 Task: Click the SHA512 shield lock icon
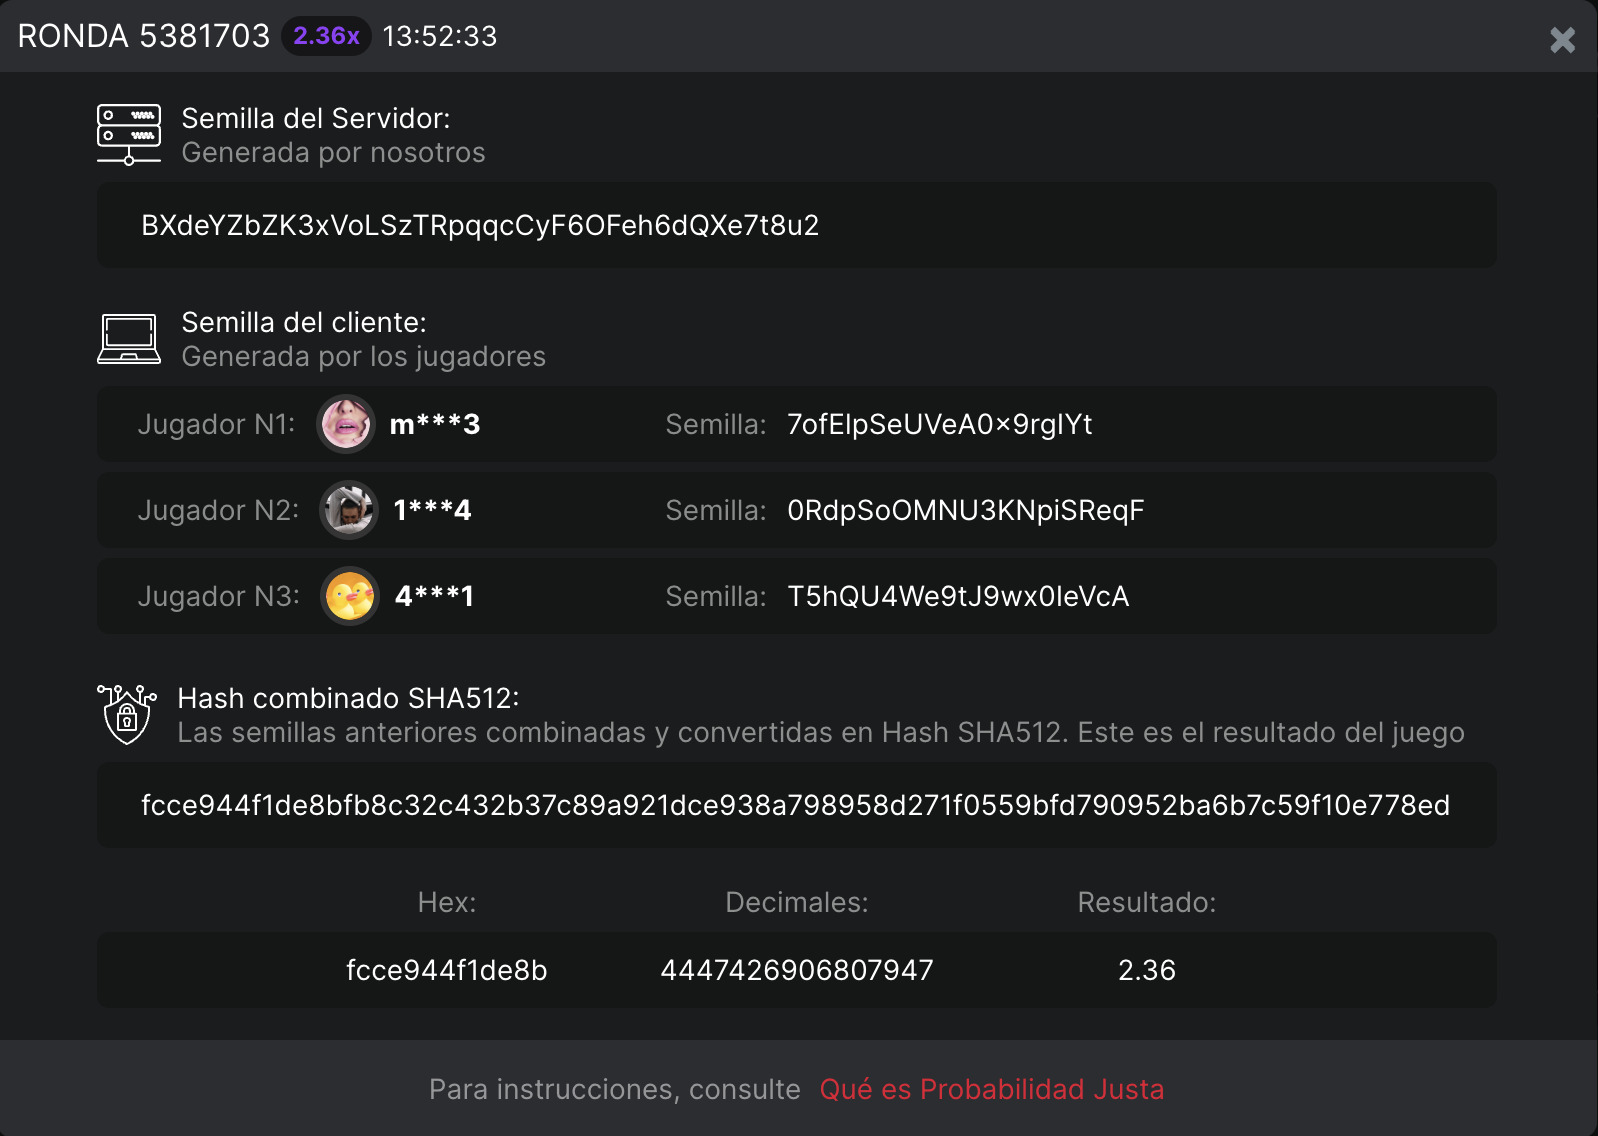[x=127, y=714]
